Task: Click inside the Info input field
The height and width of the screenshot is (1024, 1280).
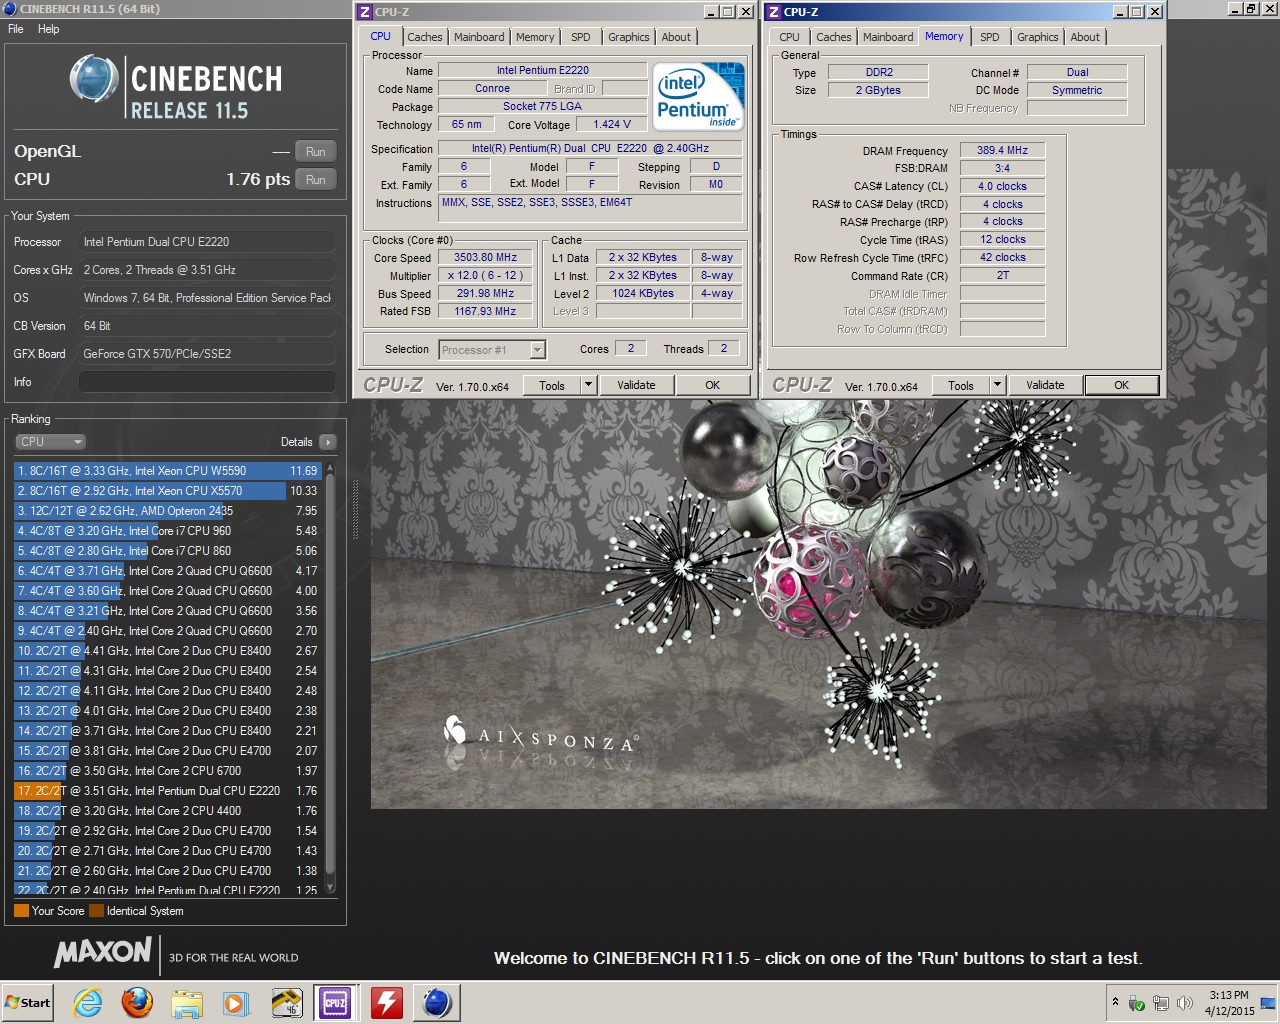Action: tap(207, 382)
